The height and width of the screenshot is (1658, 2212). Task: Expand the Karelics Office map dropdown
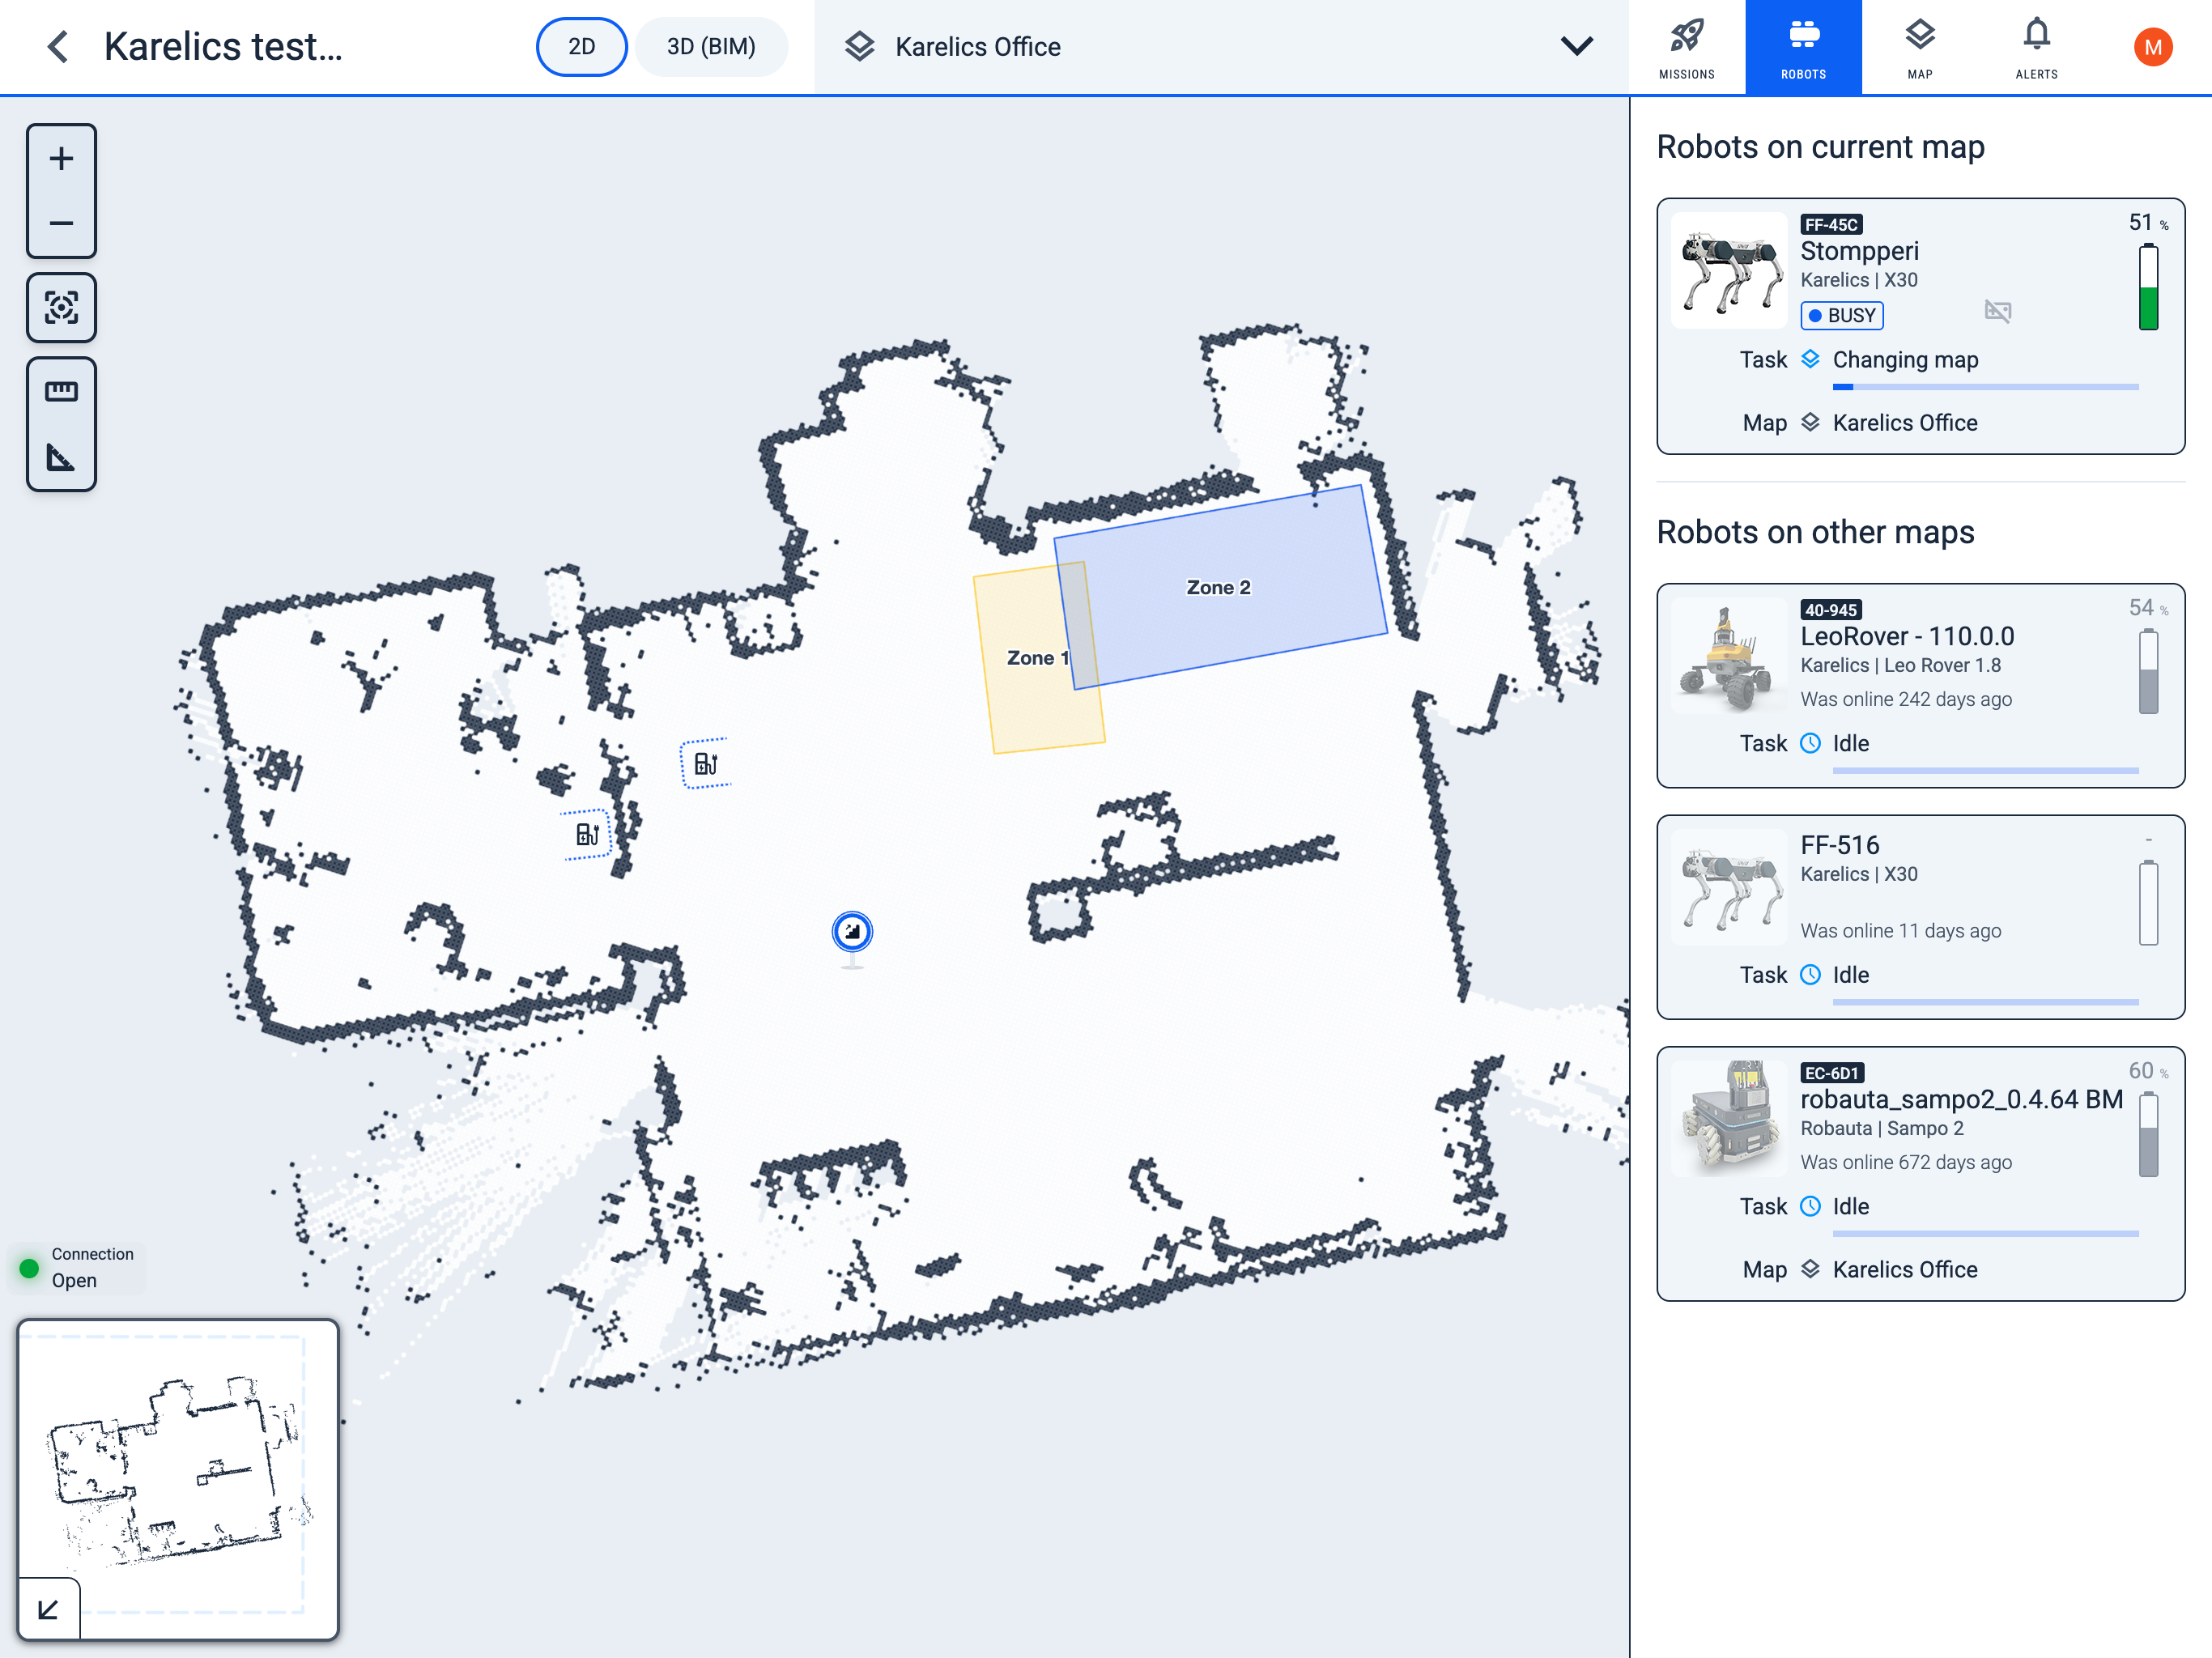[x=1576, y=47]
